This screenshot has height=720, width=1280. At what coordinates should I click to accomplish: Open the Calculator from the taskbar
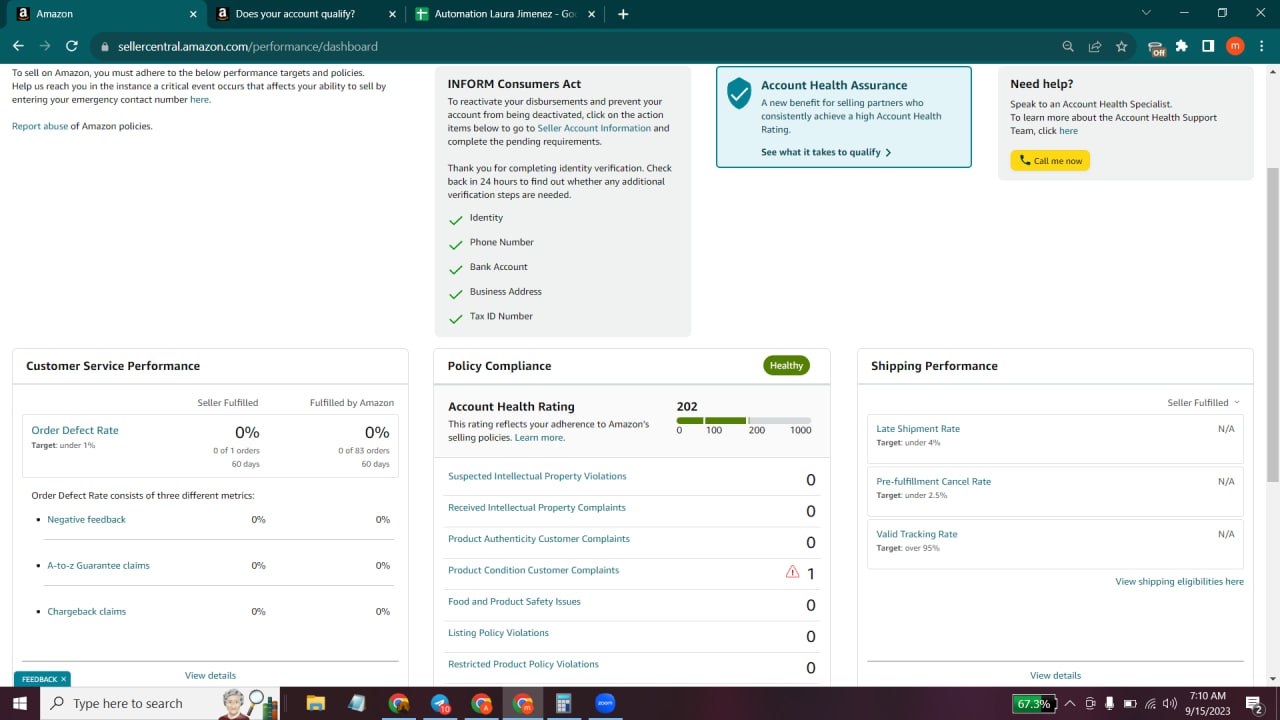pos(563,703)
